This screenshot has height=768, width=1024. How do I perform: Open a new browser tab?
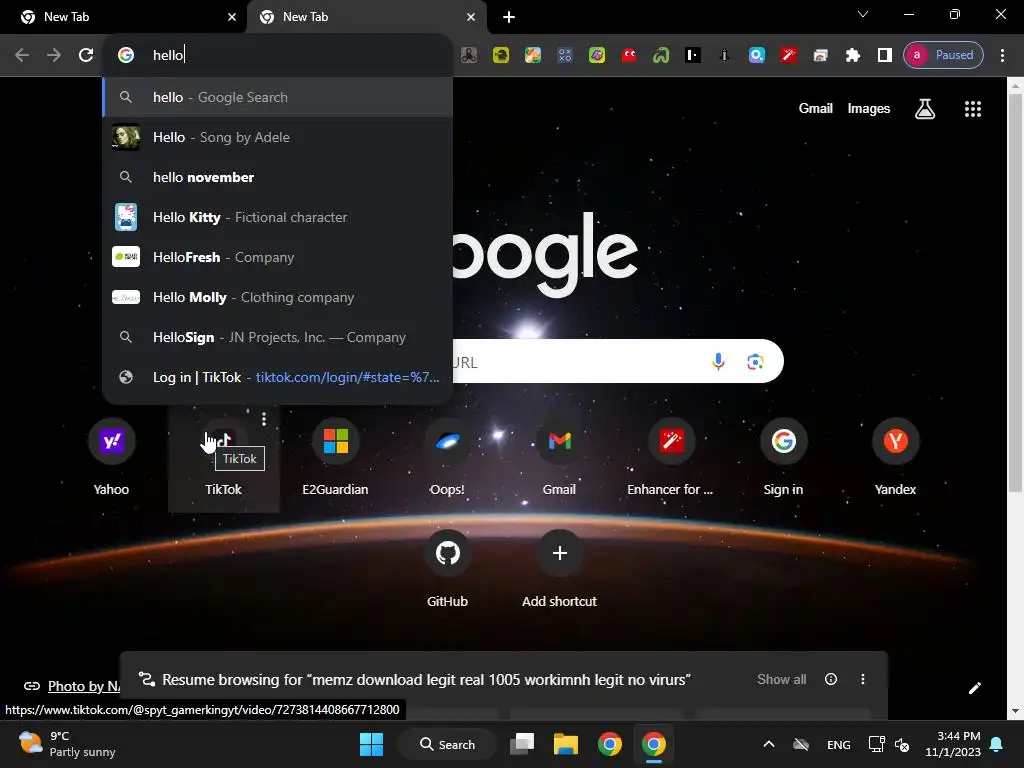point(509,17)
